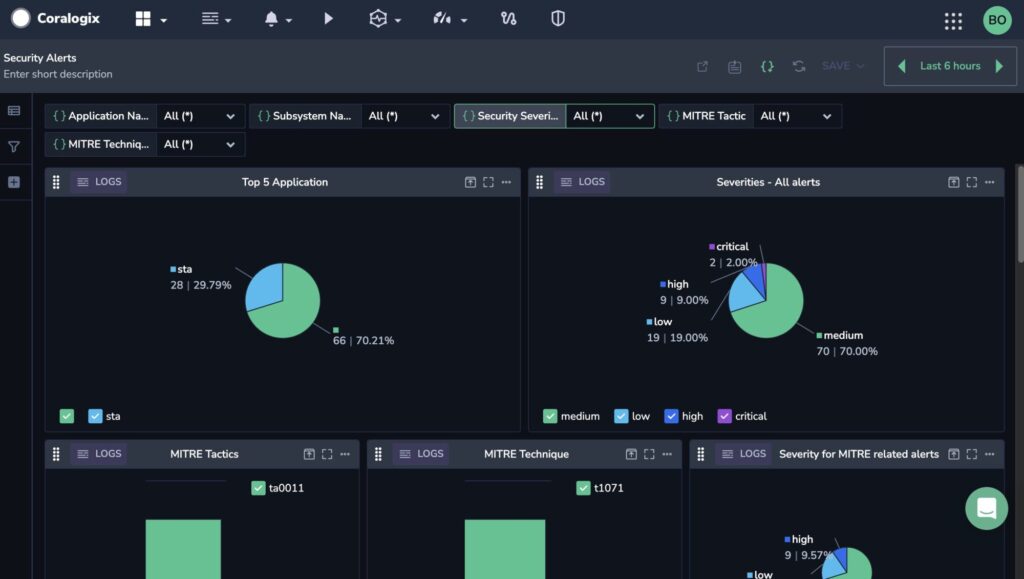
Task: Toggle the low severity legend checkbox
Action: click(x=621, y=416)
